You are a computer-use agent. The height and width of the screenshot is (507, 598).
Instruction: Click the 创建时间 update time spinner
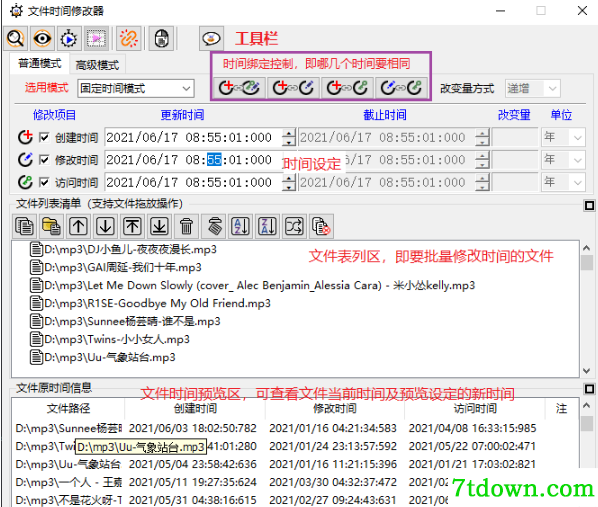(x=289, y=137)
